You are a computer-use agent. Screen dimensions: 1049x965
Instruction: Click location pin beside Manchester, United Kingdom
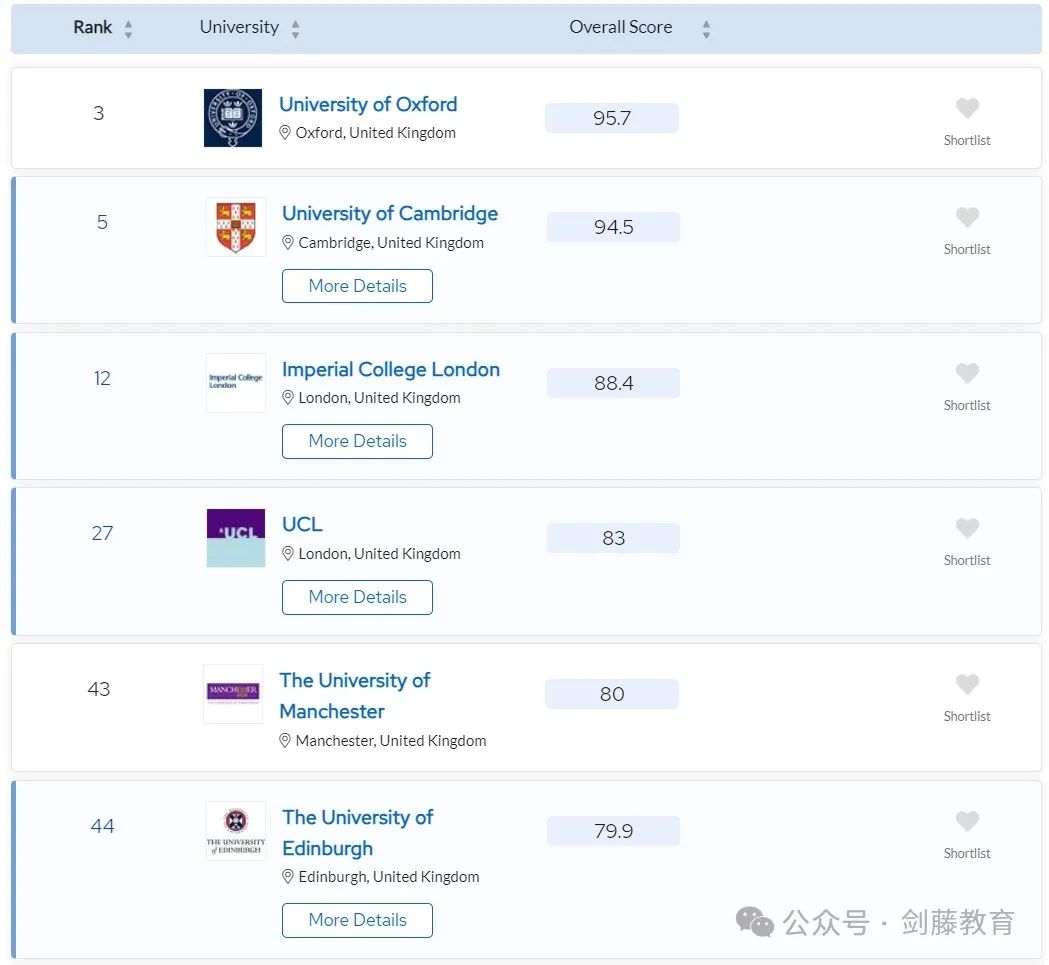[285, 740]
